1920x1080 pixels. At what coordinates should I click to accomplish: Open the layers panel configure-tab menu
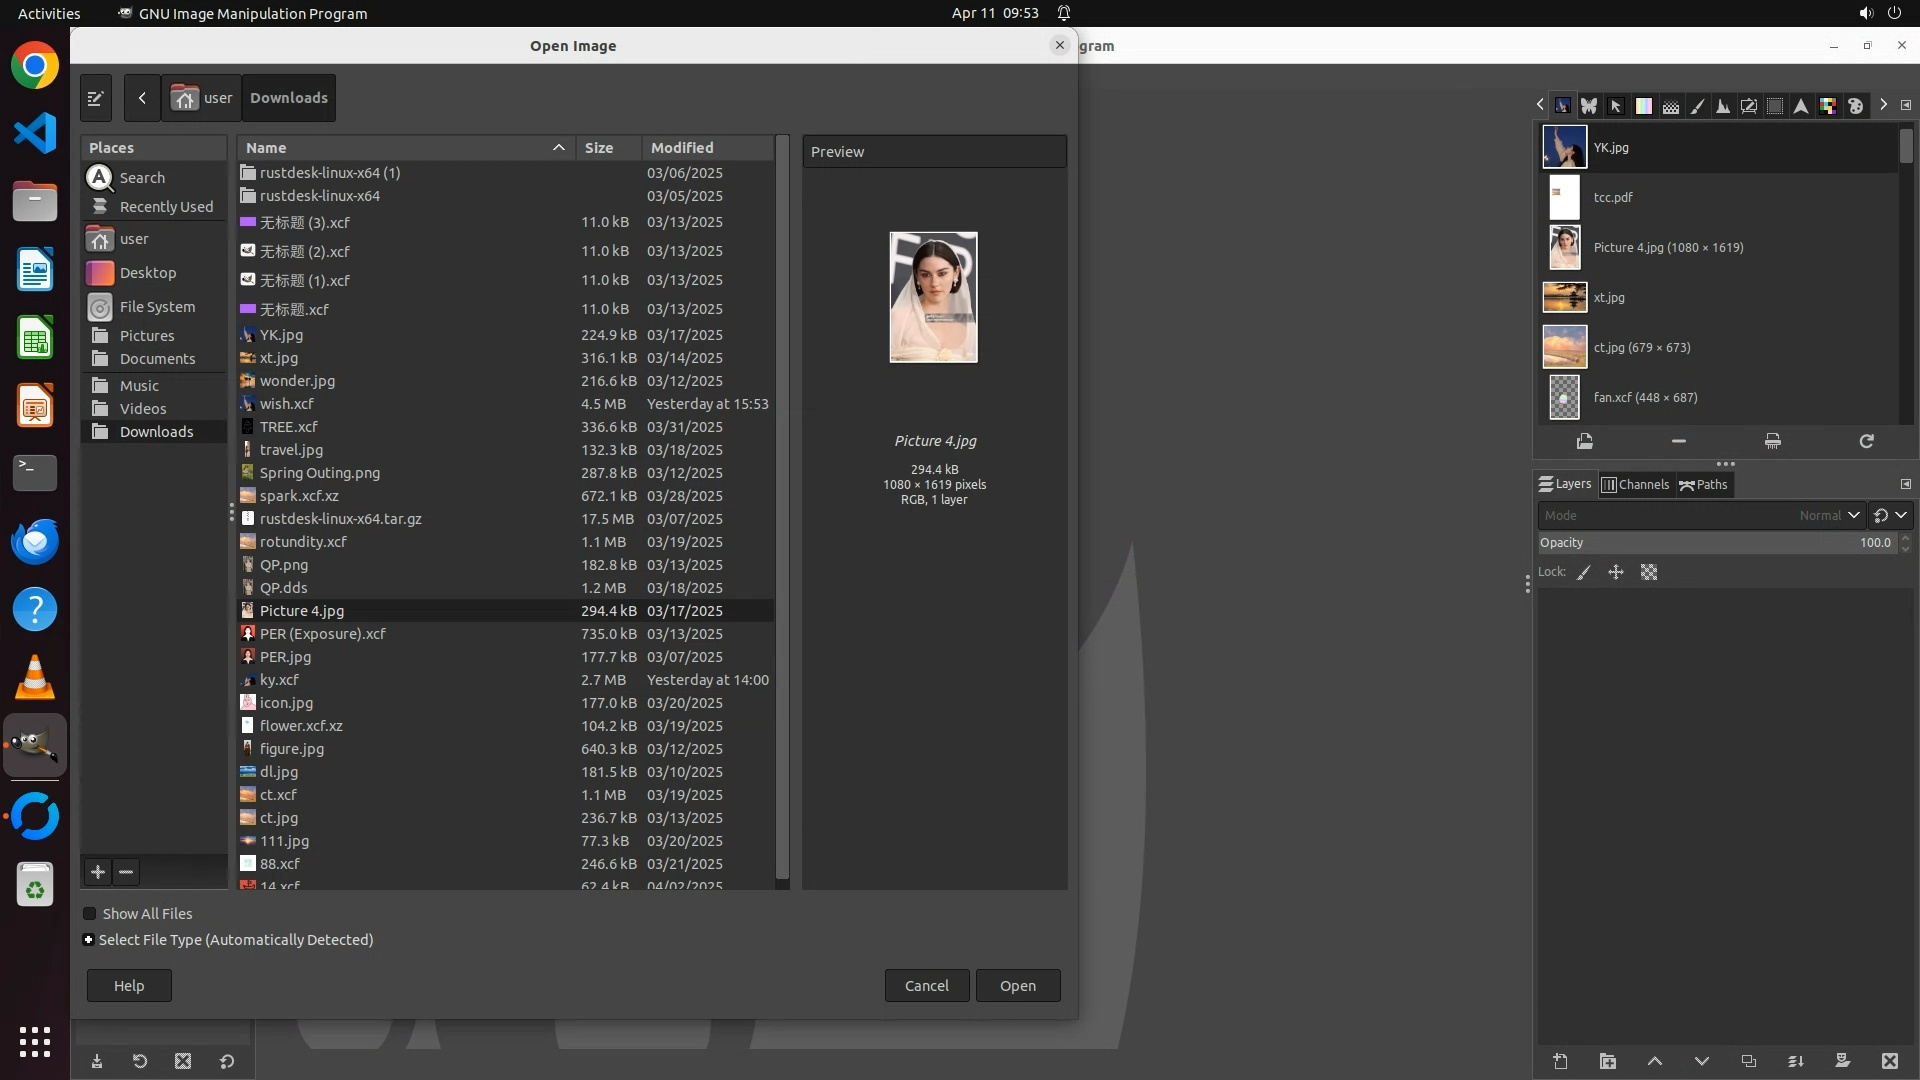click(x=1905, y=485)
